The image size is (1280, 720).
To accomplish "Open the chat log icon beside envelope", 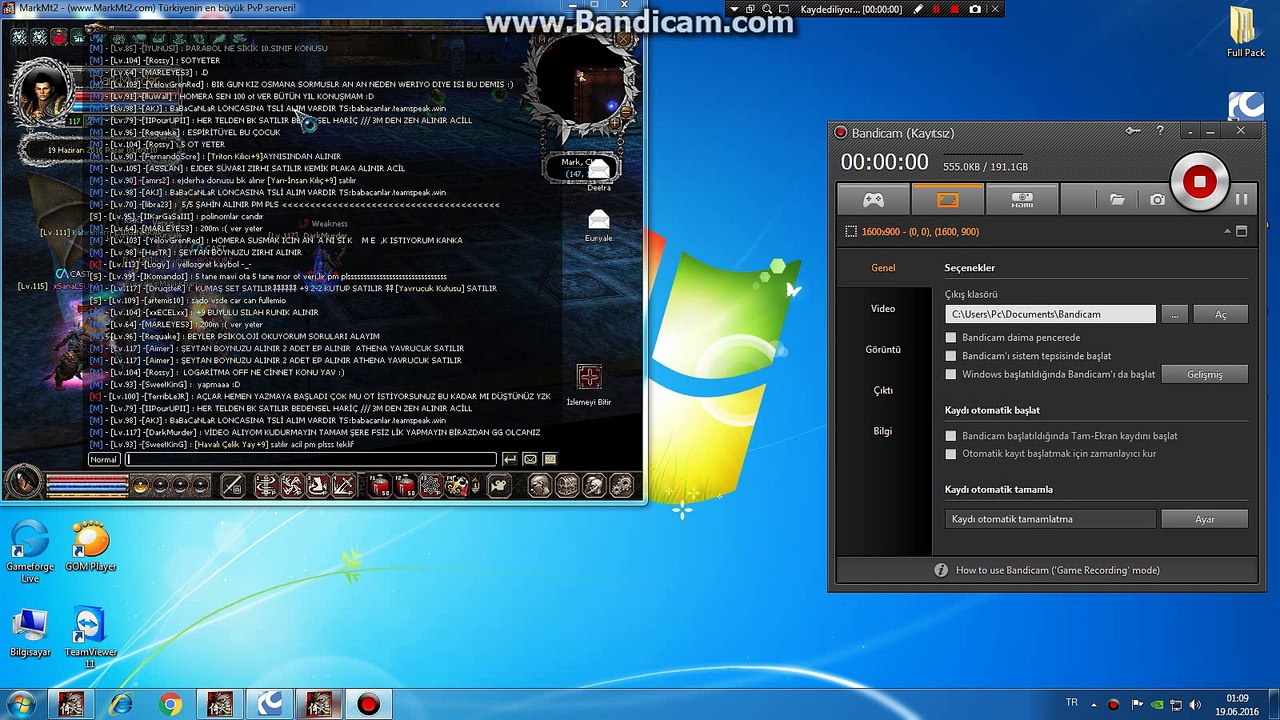I will tap(549, 459).
